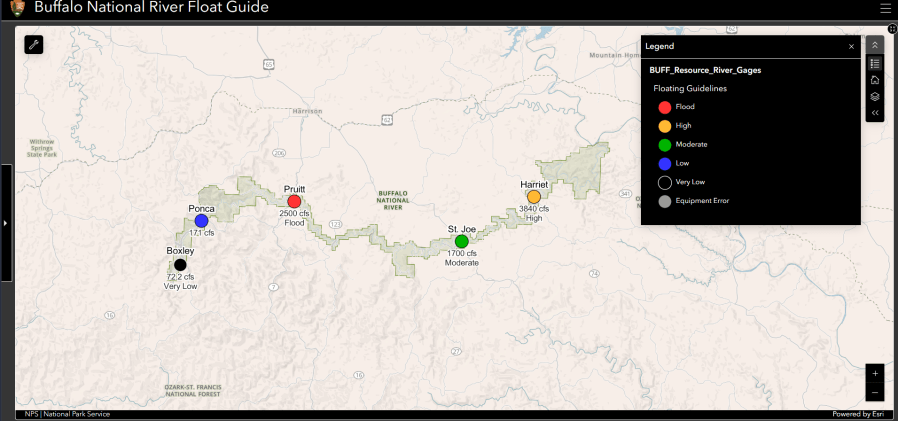Click the '3840 cfs' reading under Harriet

(534, 209)
